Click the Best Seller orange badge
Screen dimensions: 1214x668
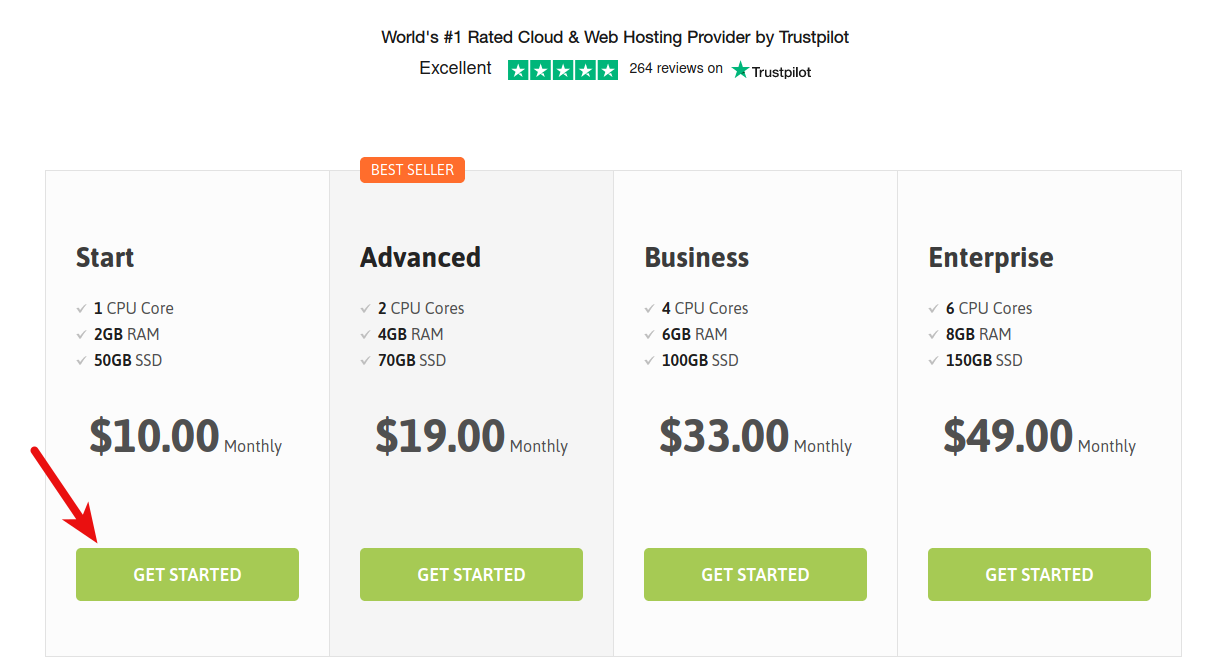[x=412, y=170]
